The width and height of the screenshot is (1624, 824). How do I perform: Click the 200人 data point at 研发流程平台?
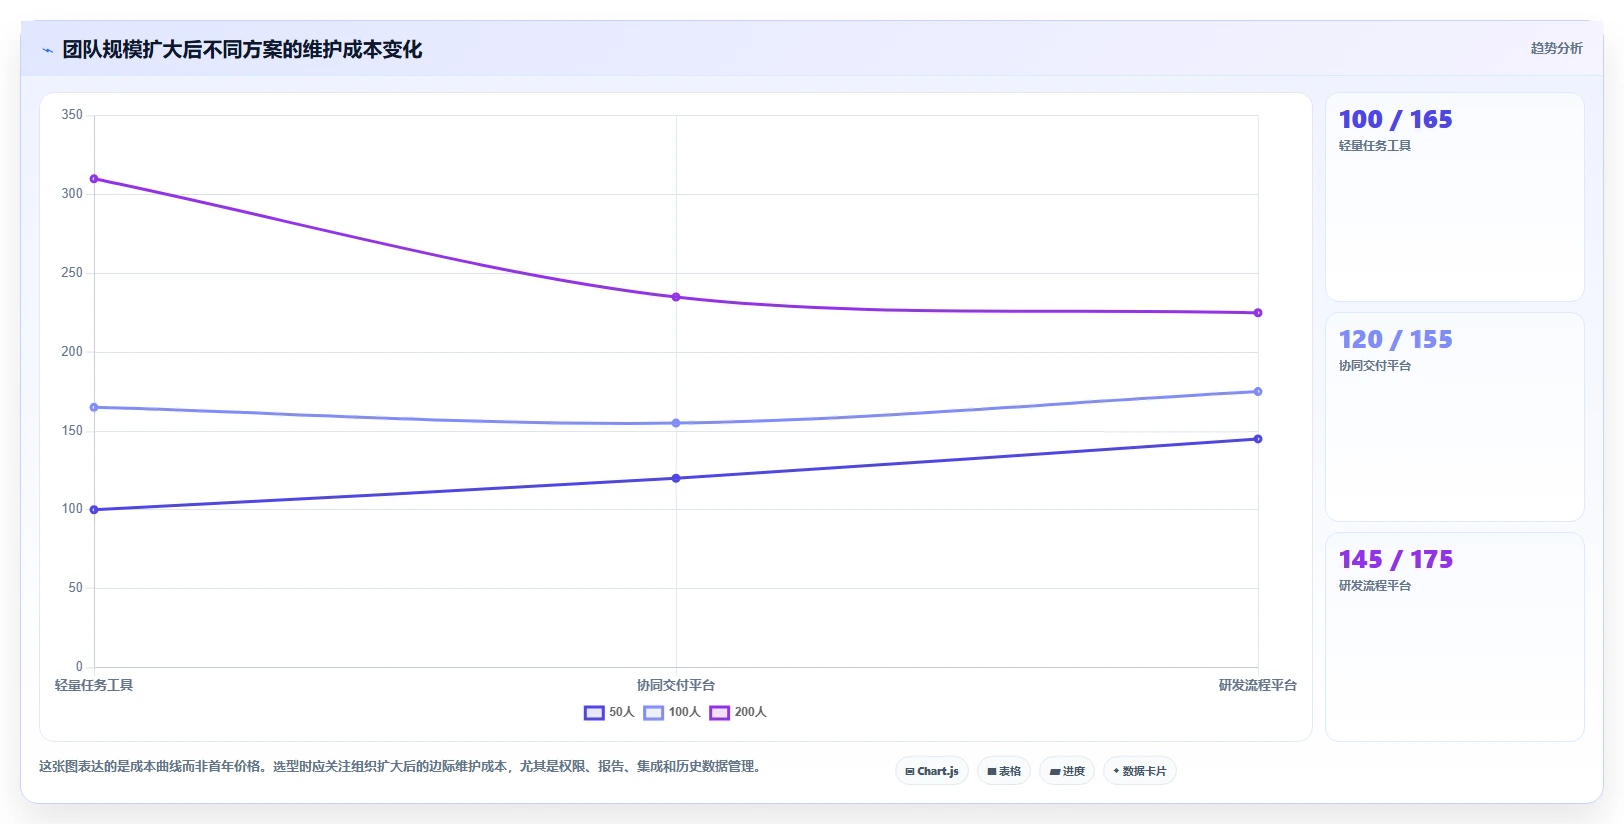click(x=1258, y=313)
